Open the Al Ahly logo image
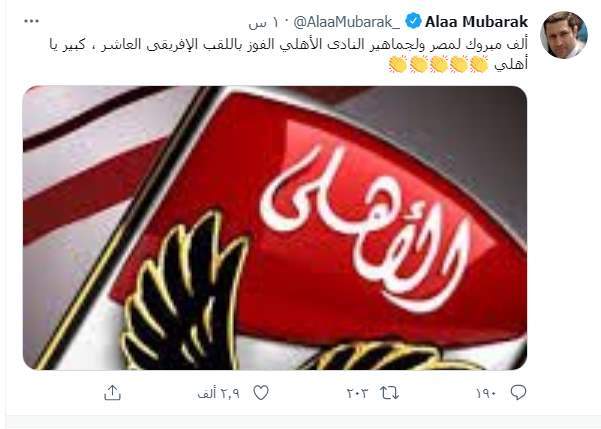Viewport: 601px width, 429px height. [275, 228]
